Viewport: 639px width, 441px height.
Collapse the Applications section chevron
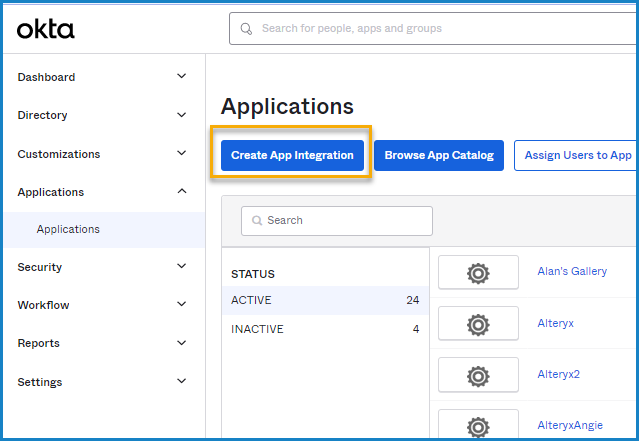coord(182,191)
